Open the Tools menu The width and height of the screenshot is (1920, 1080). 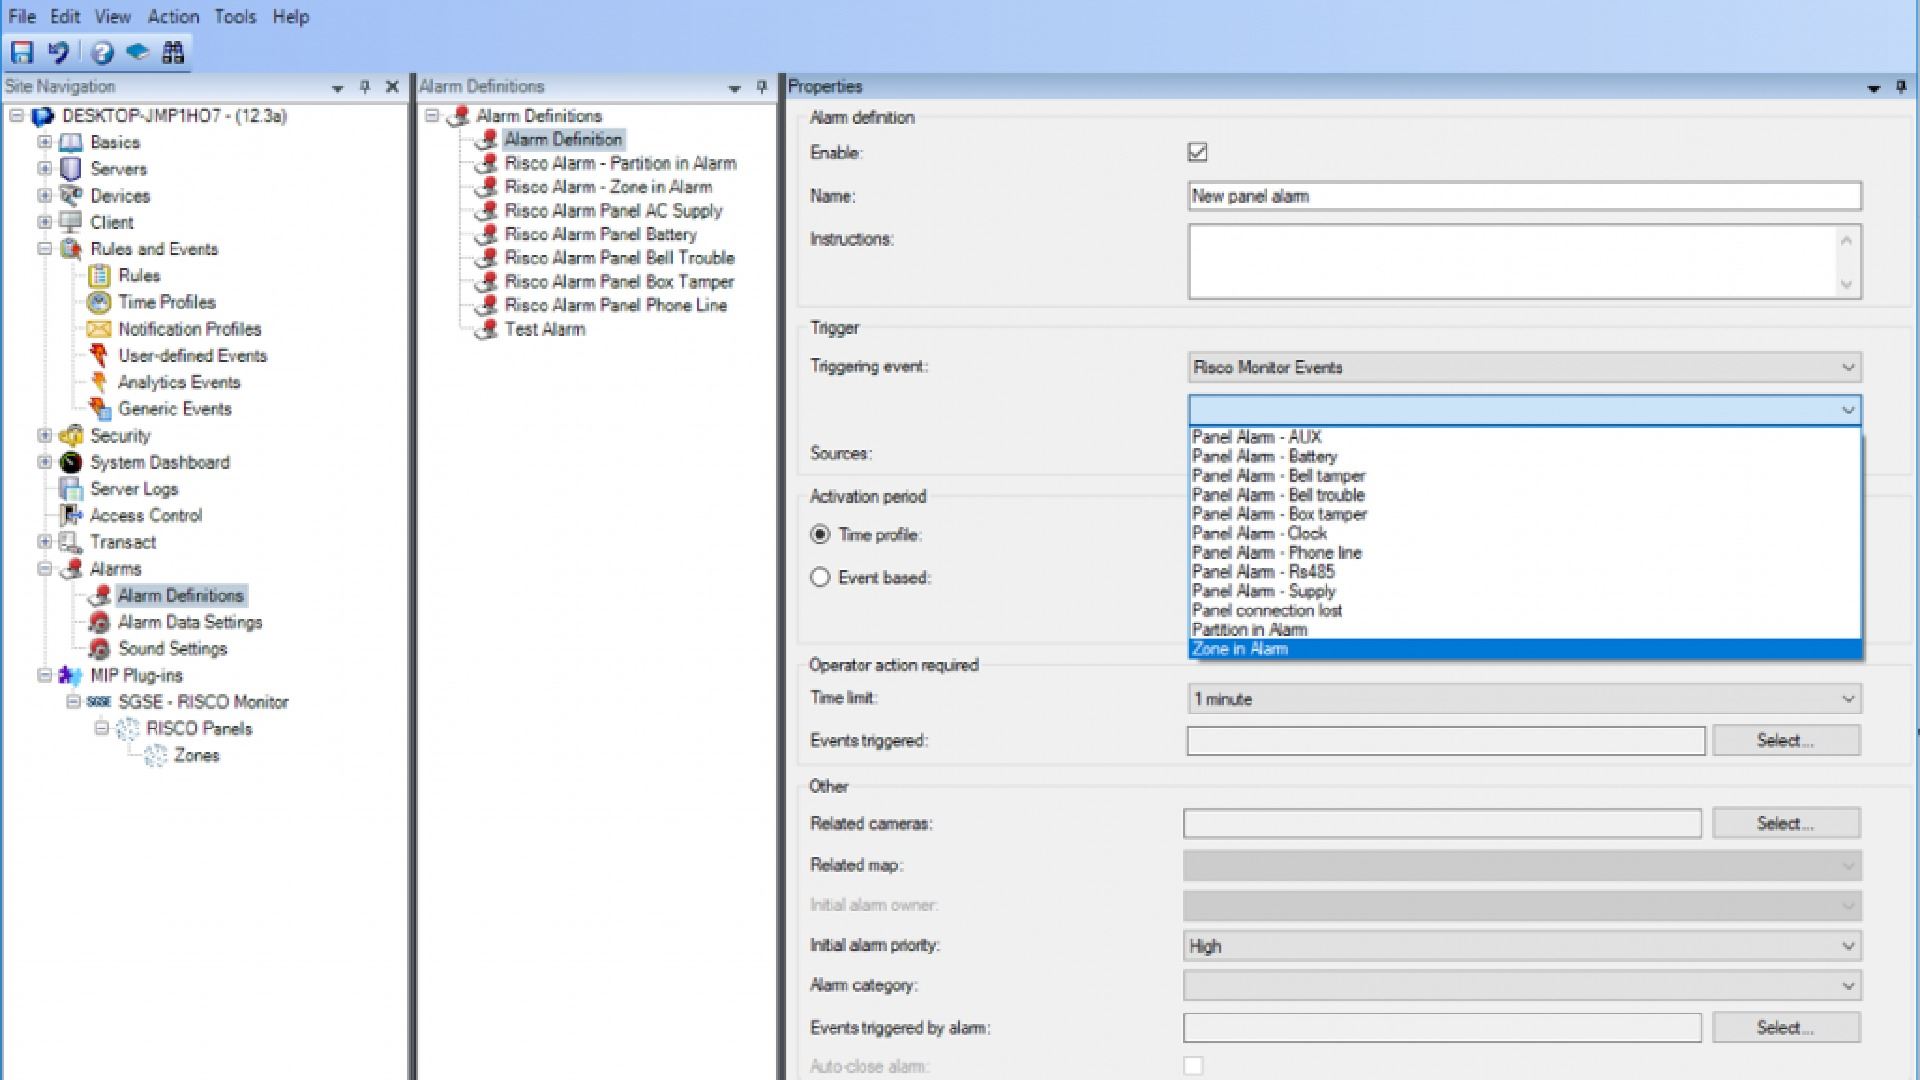point(235,17)
